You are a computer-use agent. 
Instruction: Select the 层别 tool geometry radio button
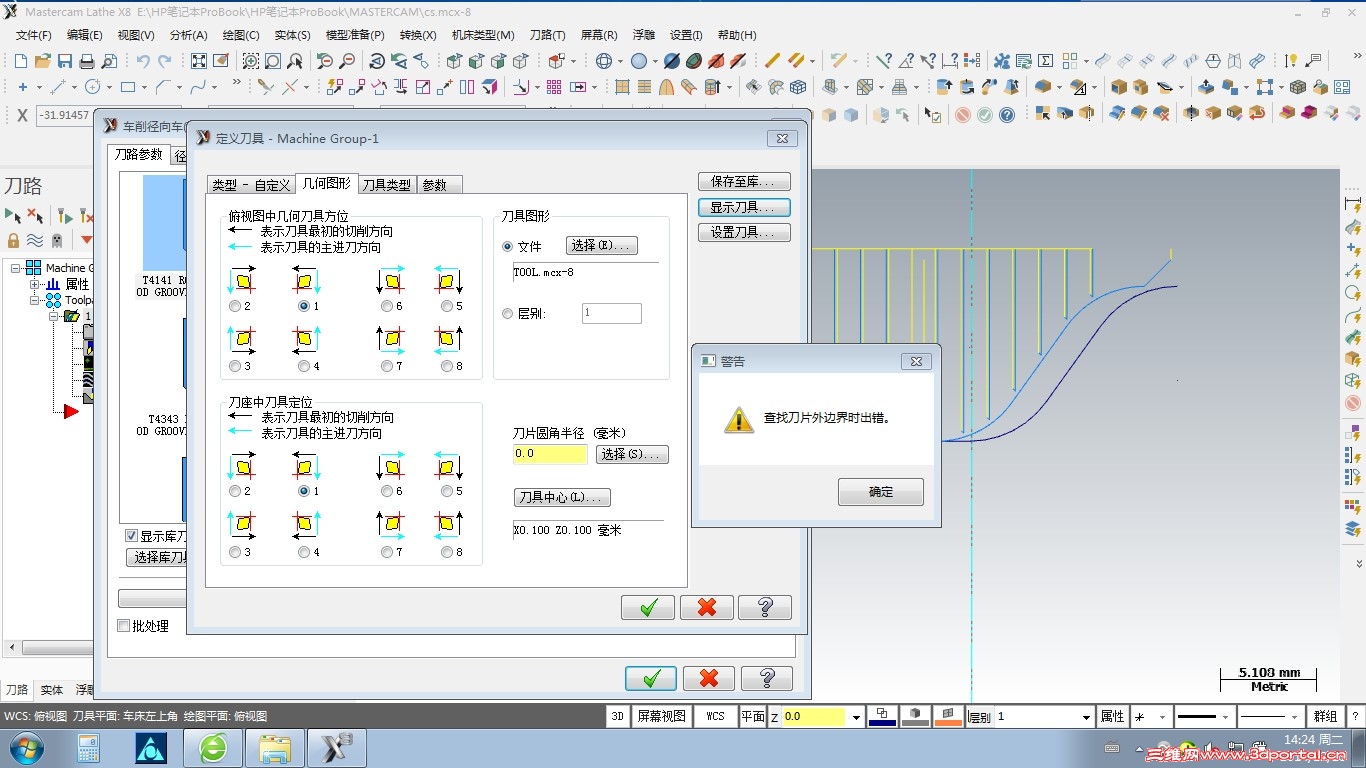point(508,314)
